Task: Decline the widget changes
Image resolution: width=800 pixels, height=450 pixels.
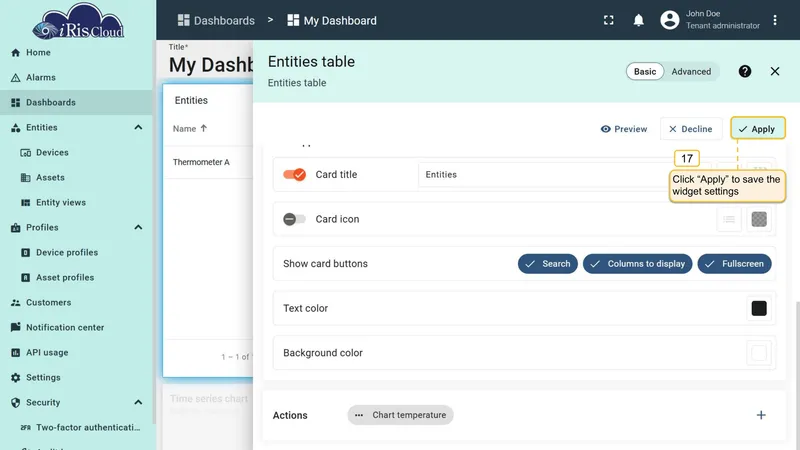Action: 691,129
